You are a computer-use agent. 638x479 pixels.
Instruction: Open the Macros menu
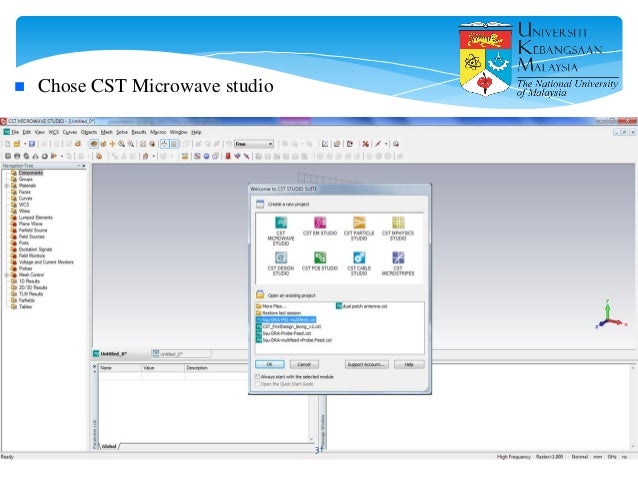[x=158, y=132]
